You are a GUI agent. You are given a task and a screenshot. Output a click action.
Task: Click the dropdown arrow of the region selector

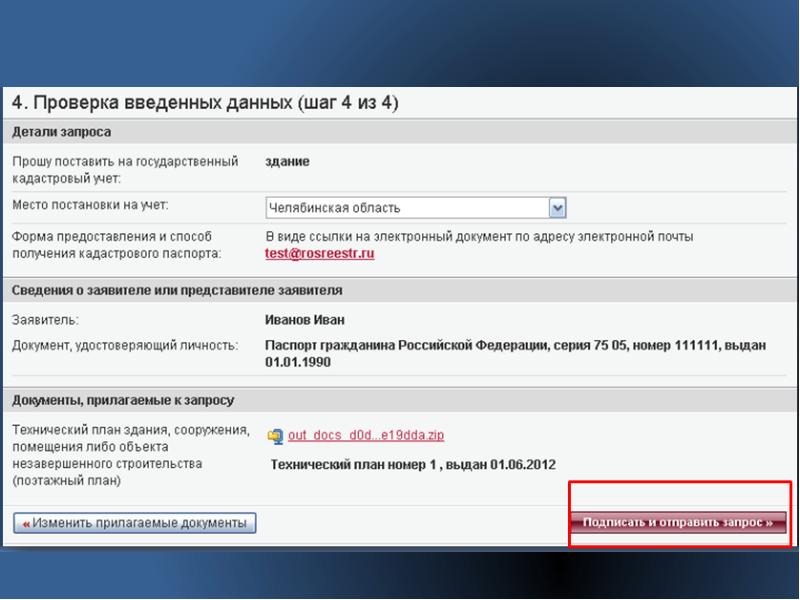558,208
